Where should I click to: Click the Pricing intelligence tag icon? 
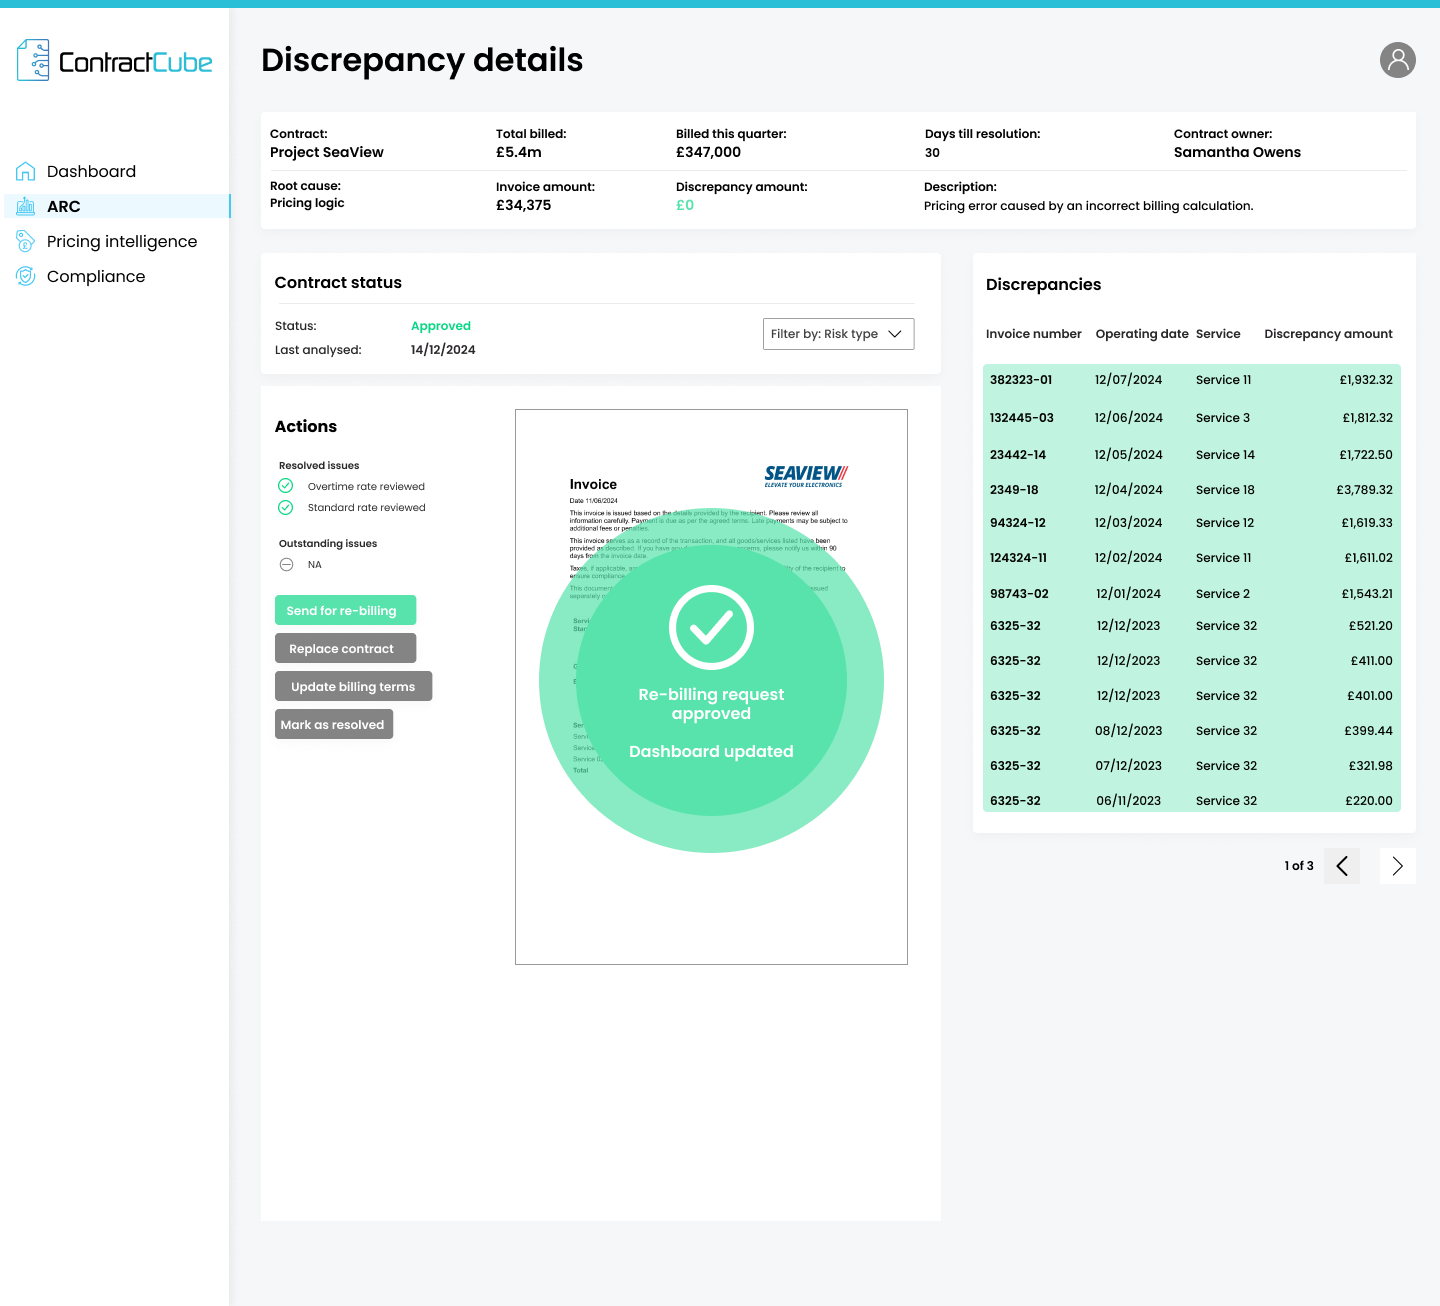(x=26, y=241)
